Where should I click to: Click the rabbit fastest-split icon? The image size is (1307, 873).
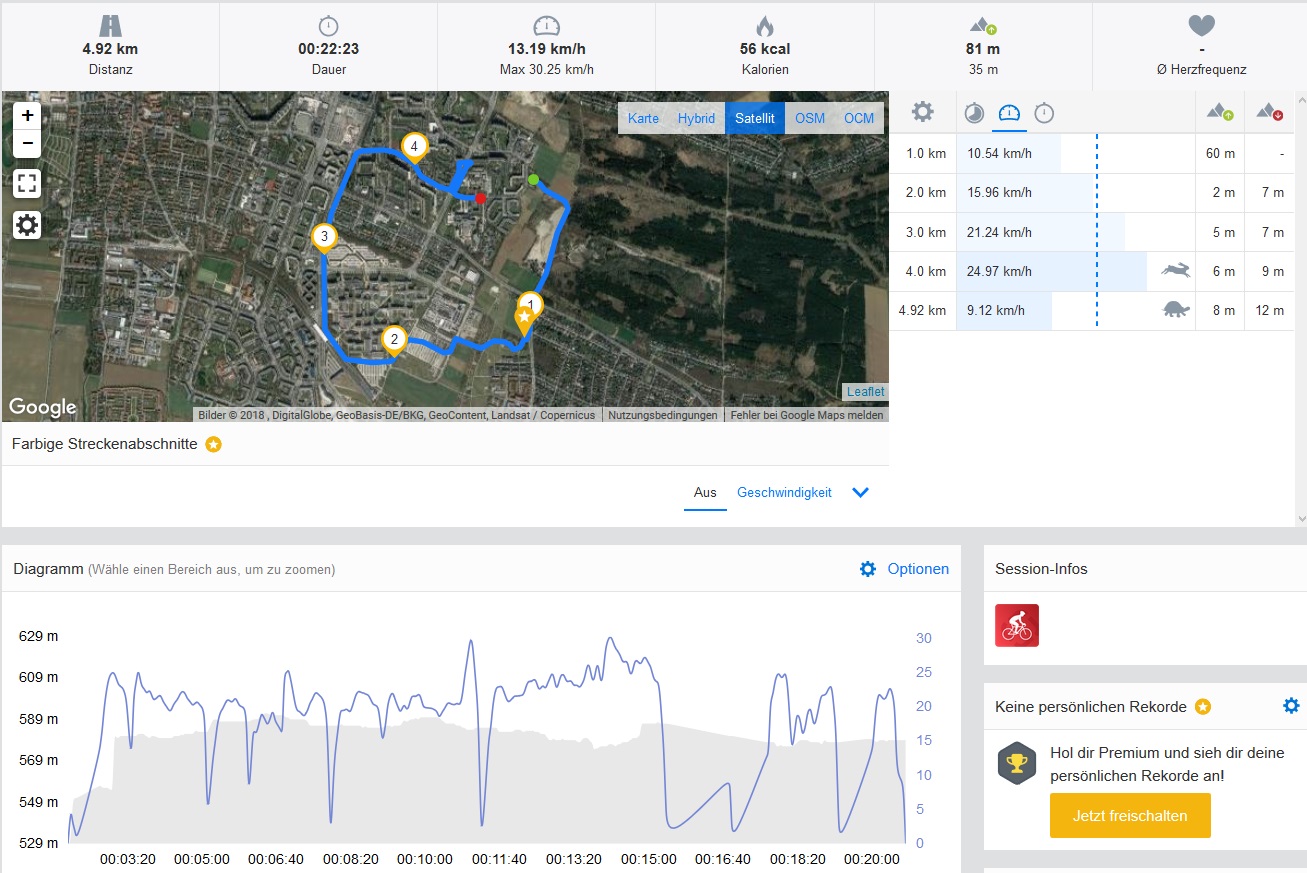(1175, 270)
